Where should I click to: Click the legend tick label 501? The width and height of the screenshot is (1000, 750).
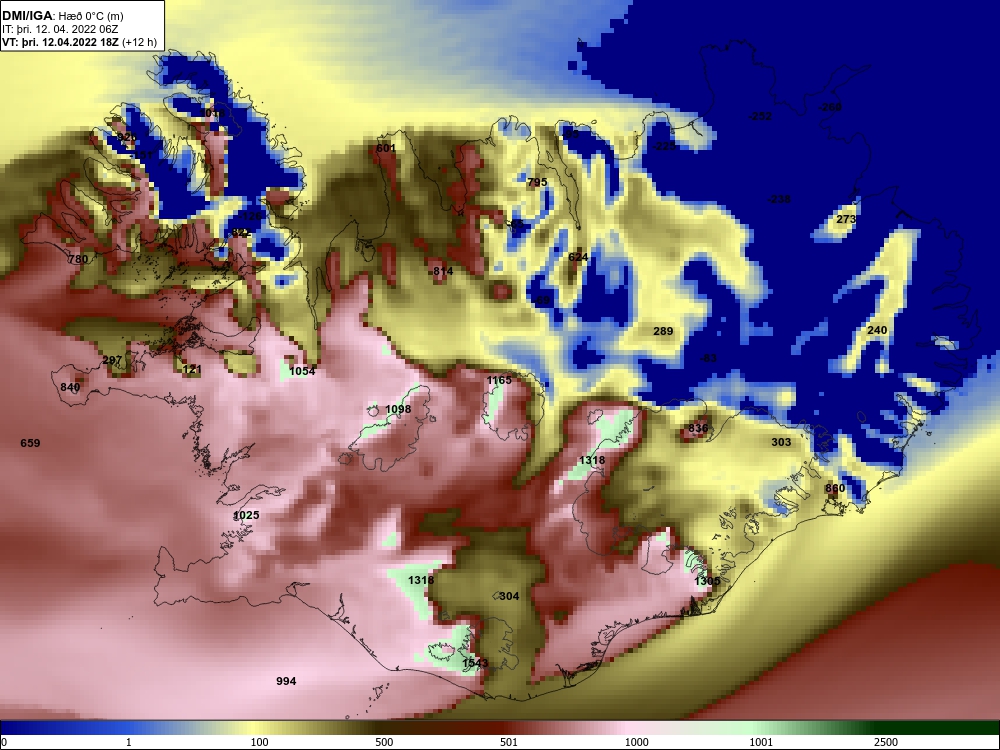[x=509, y=742]
